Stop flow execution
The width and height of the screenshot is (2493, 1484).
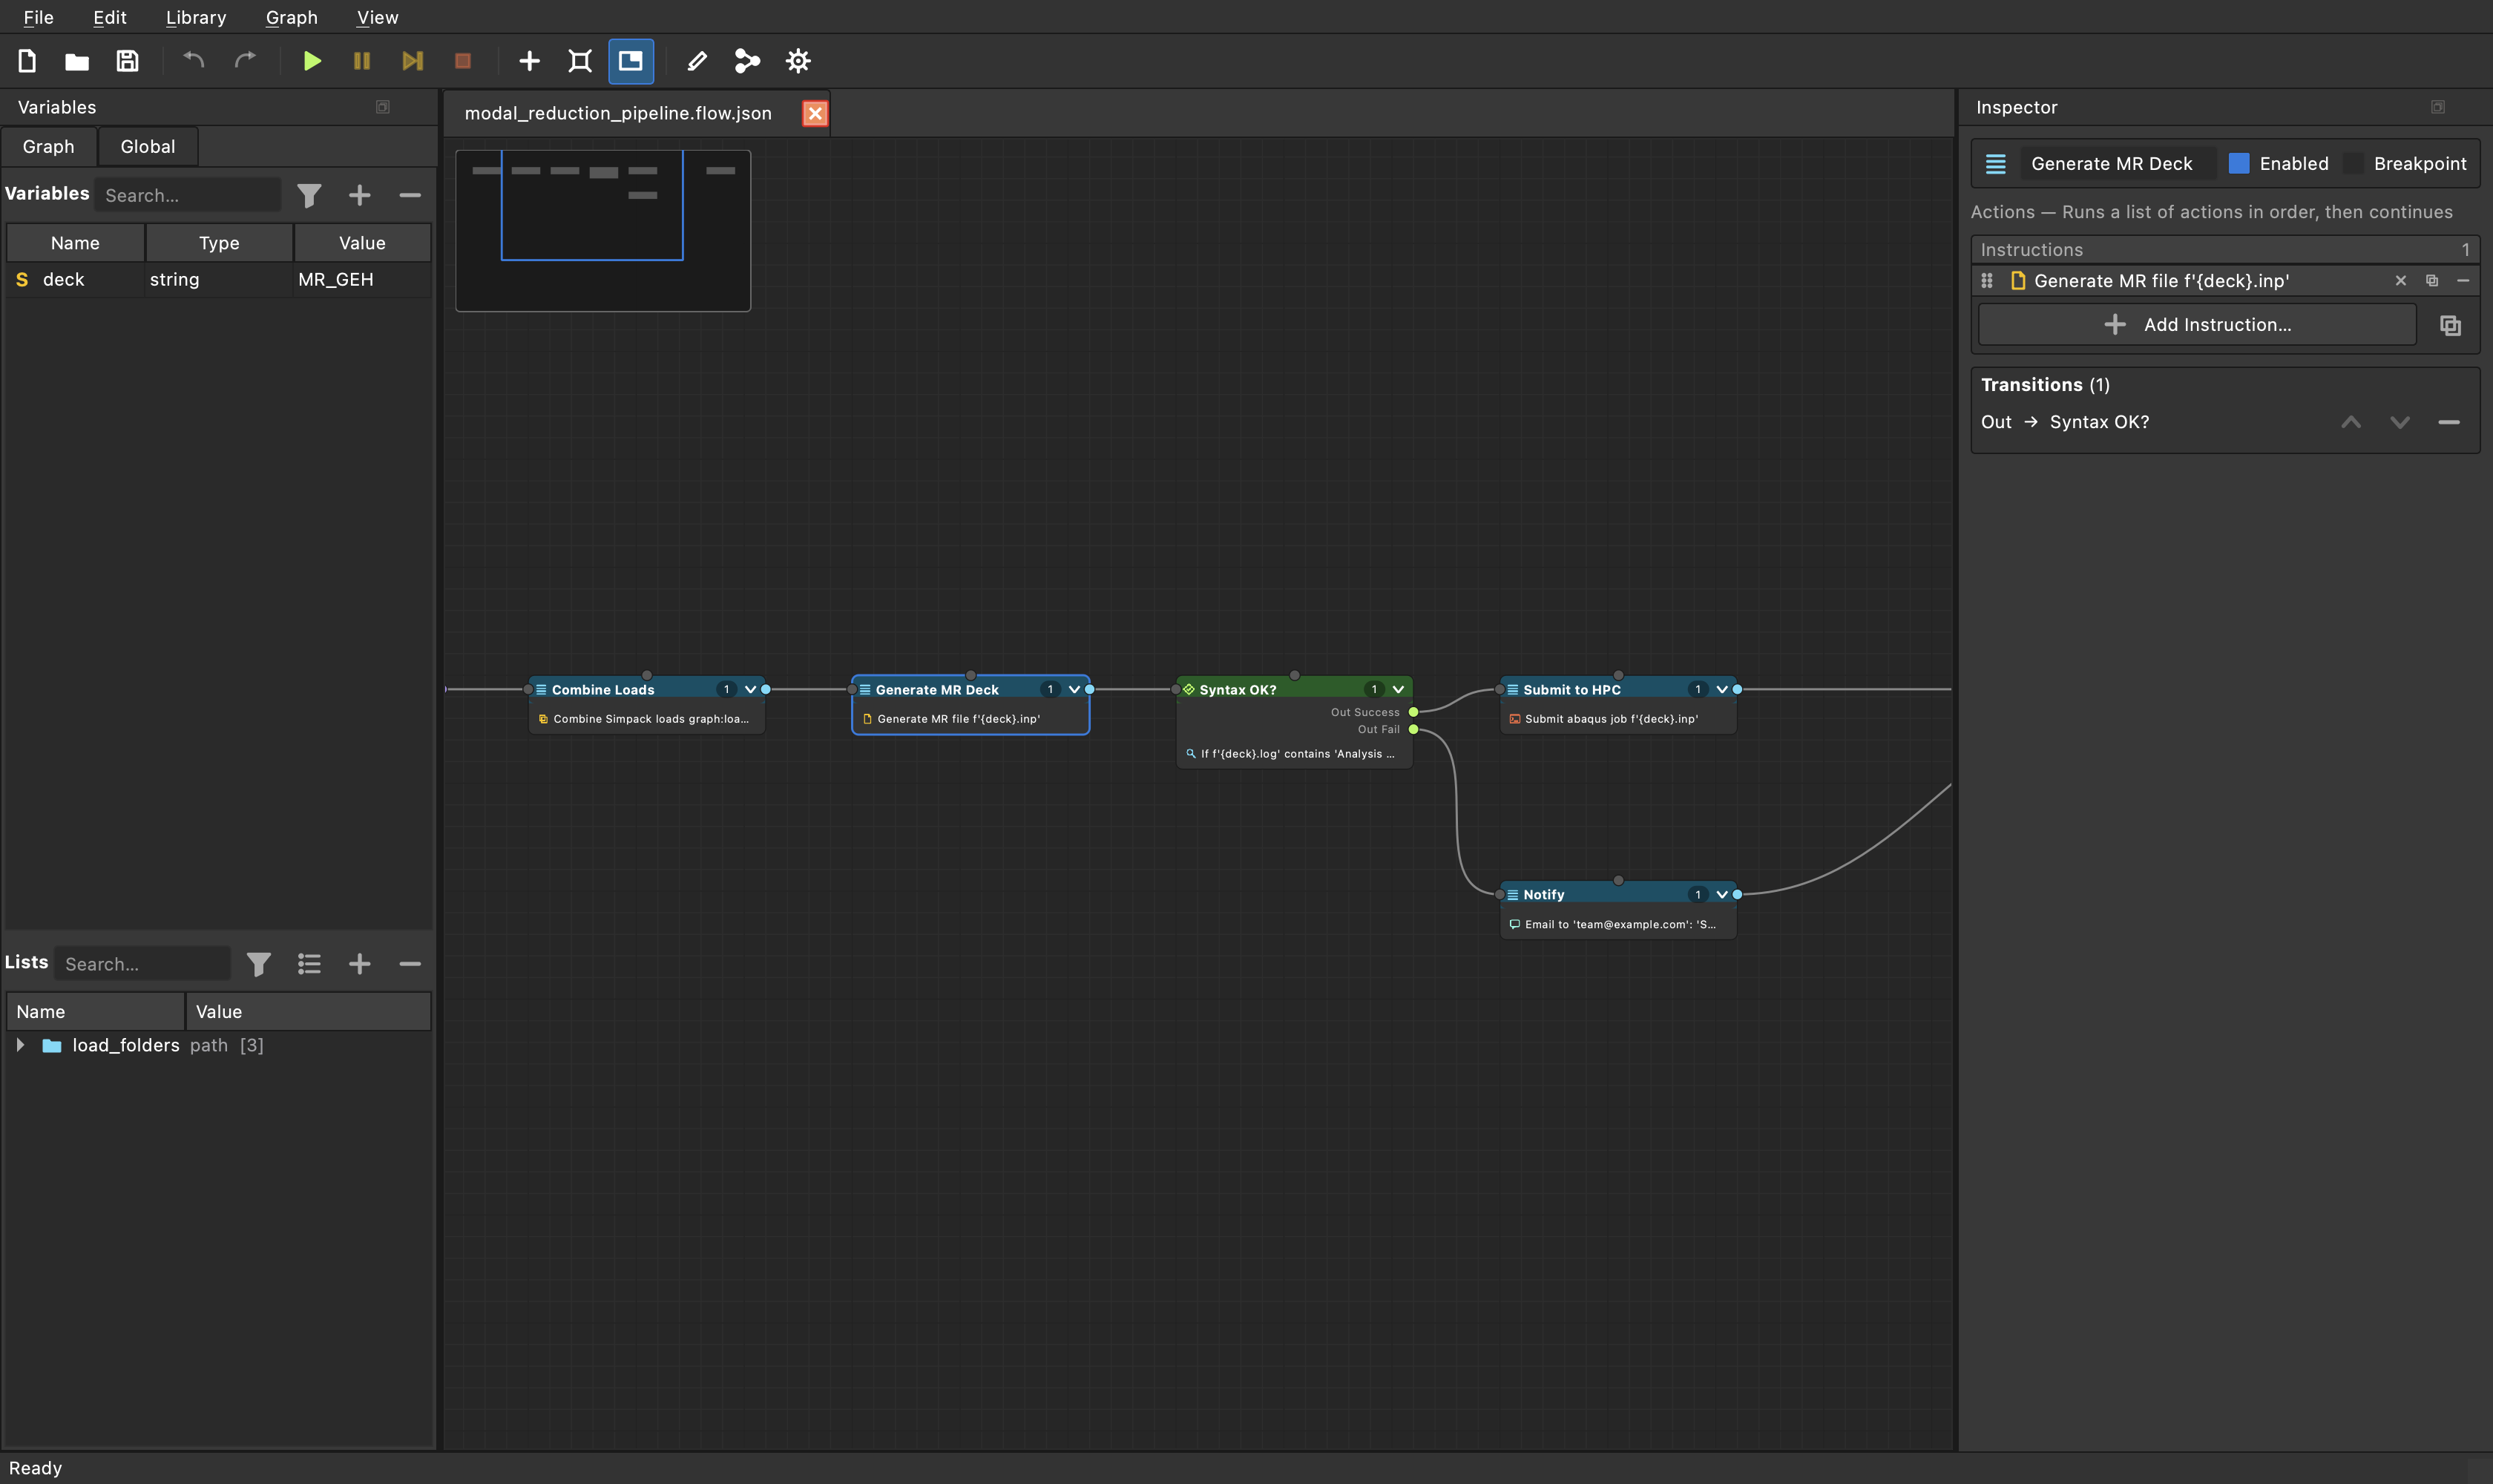pos(462,61)
